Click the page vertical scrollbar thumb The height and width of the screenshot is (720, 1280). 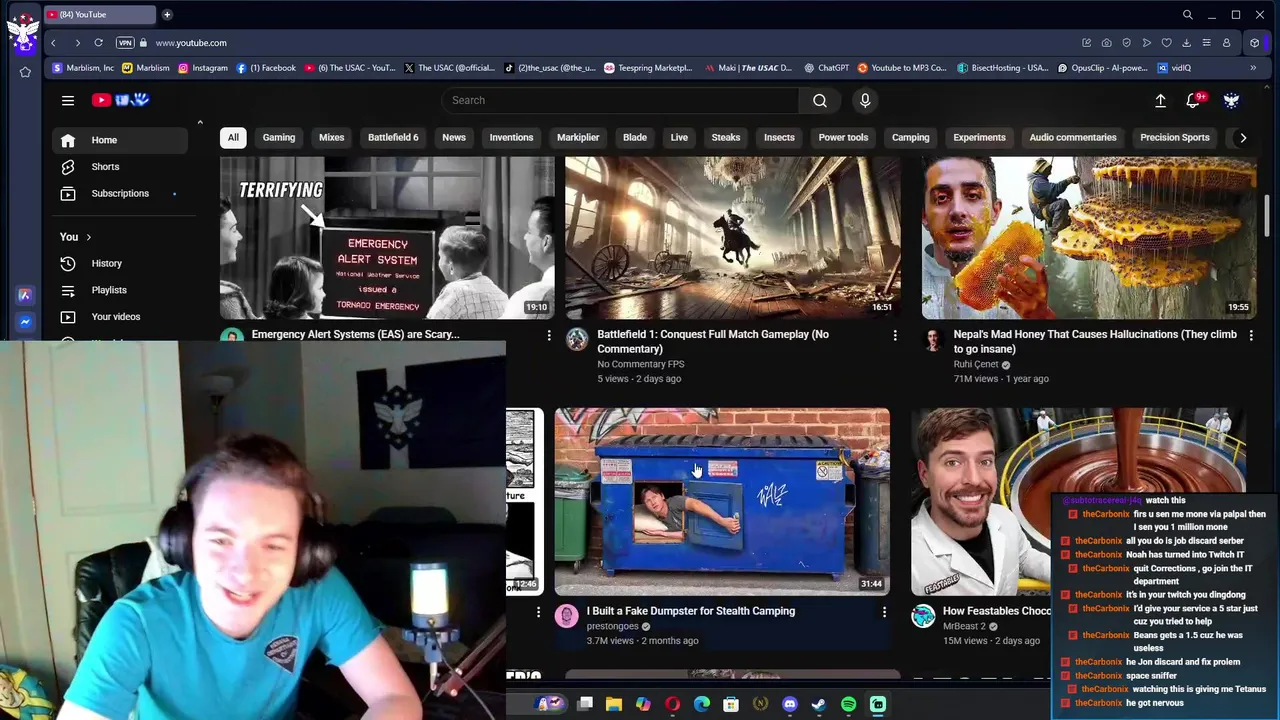click(x=1266, y=215)
